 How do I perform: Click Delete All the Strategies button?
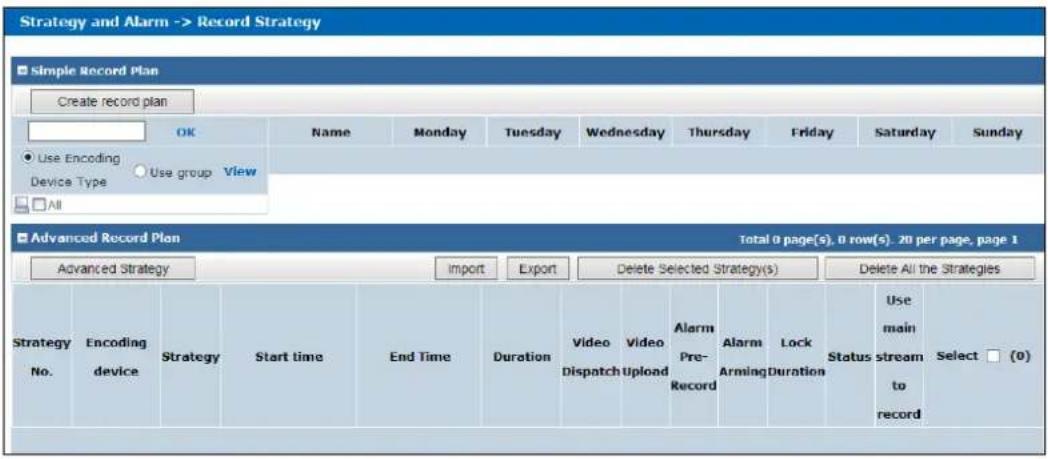coord(929,269)
